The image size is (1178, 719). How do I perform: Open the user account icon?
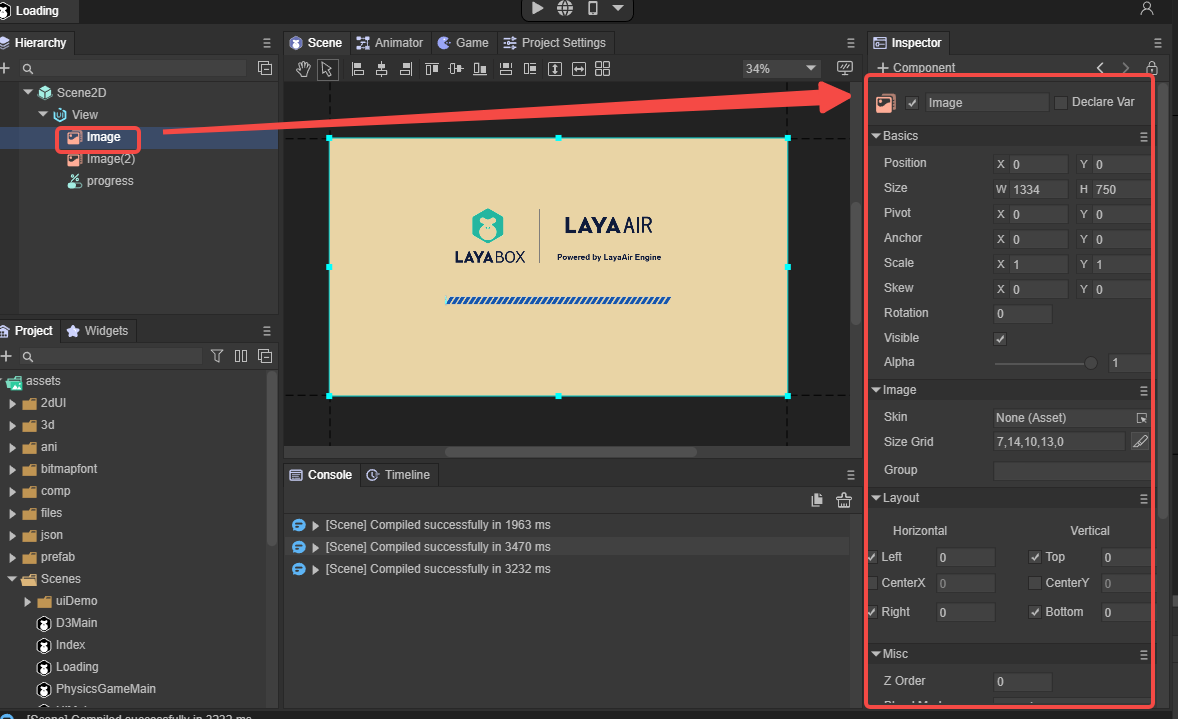[1146, 8]
